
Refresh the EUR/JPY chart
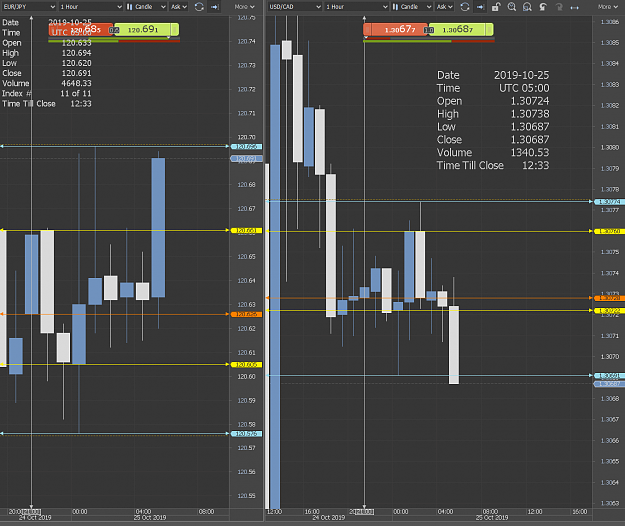point(199,6)
